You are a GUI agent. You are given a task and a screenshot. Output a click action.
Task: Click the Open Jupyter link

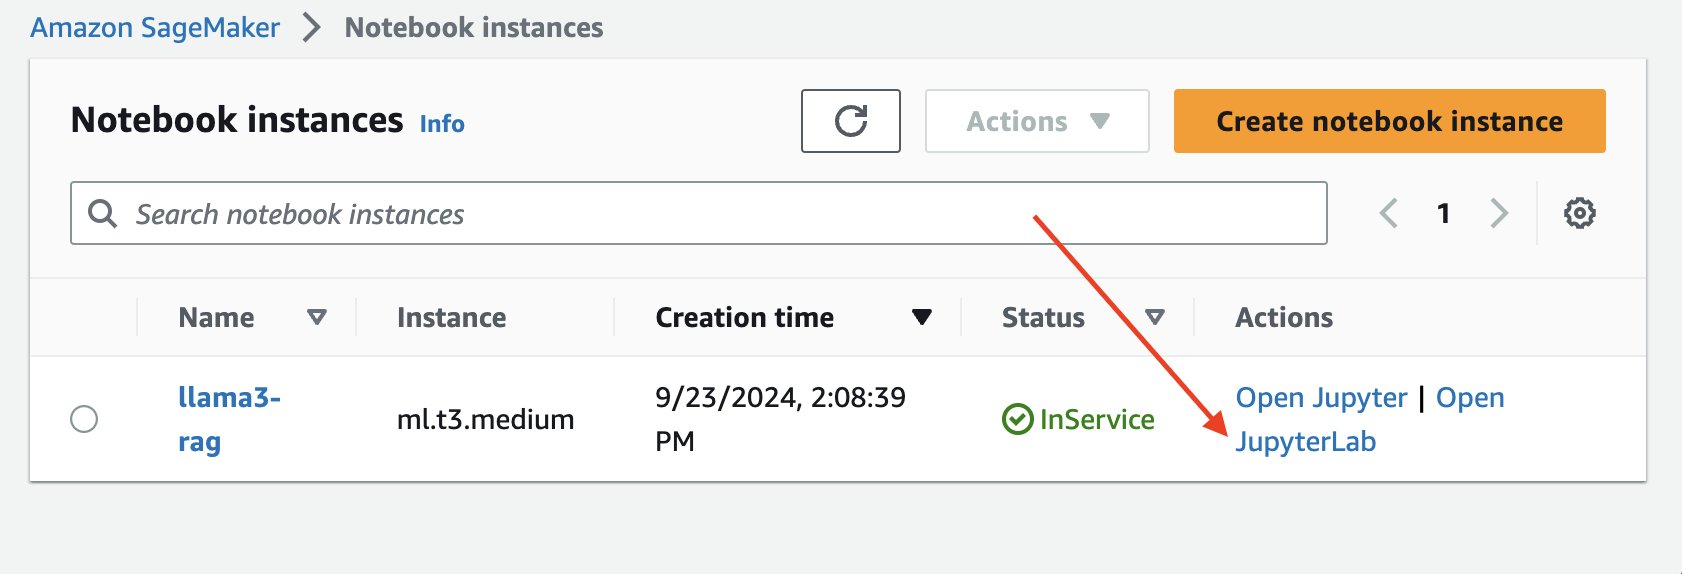(1321, 397)
